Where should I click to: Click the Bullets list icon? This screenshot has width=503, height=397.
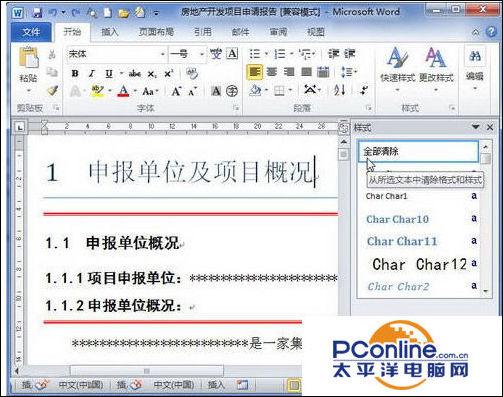255,54
